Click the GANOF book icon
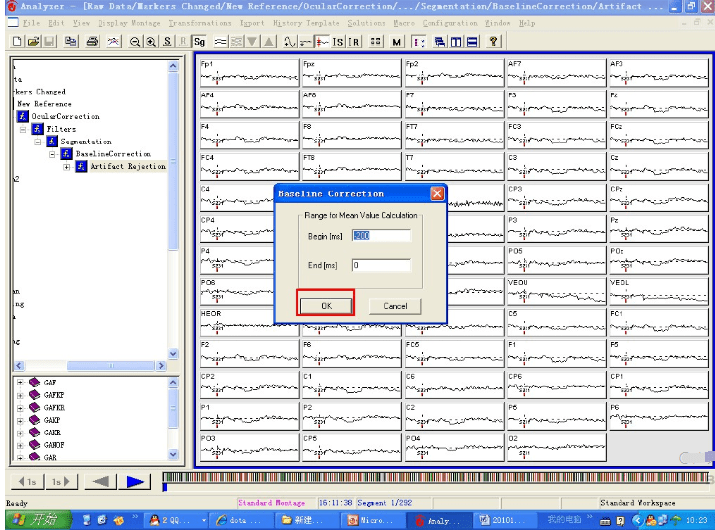Image resolution: width=715 pixels, height=530 pixels. pos(35,444)
